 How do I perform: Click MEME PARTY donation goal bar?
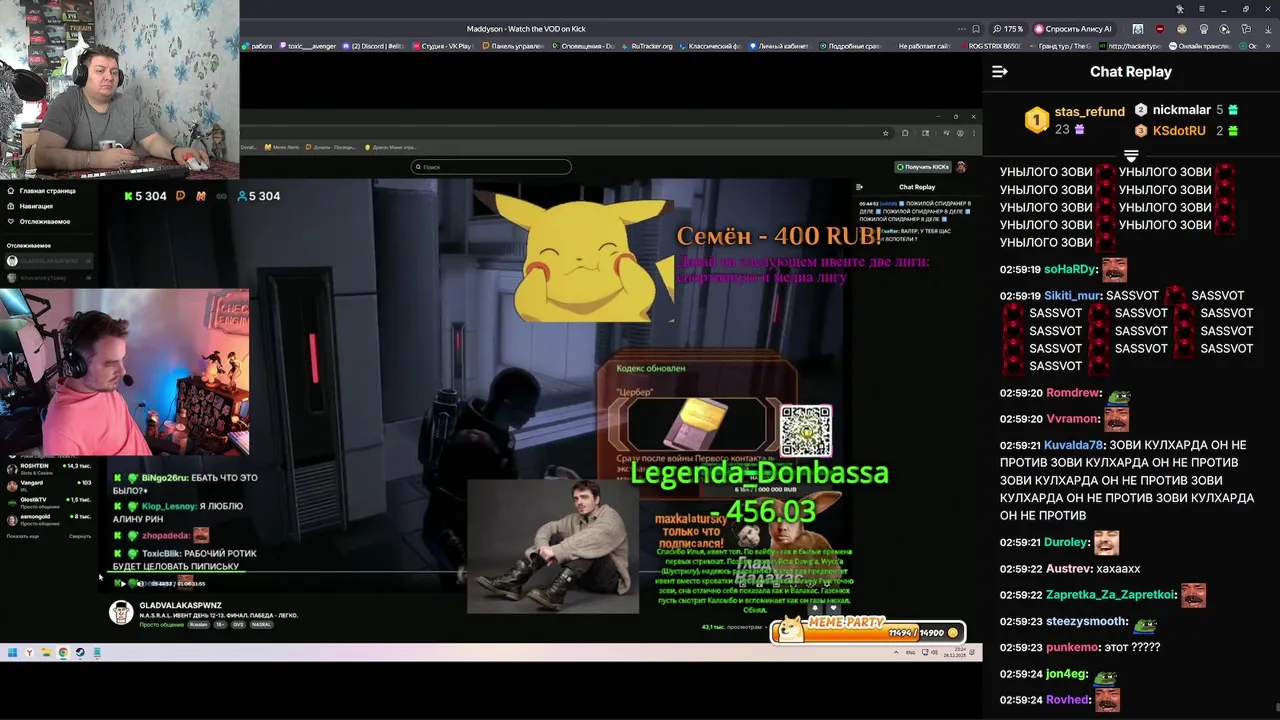click(868, 630)
